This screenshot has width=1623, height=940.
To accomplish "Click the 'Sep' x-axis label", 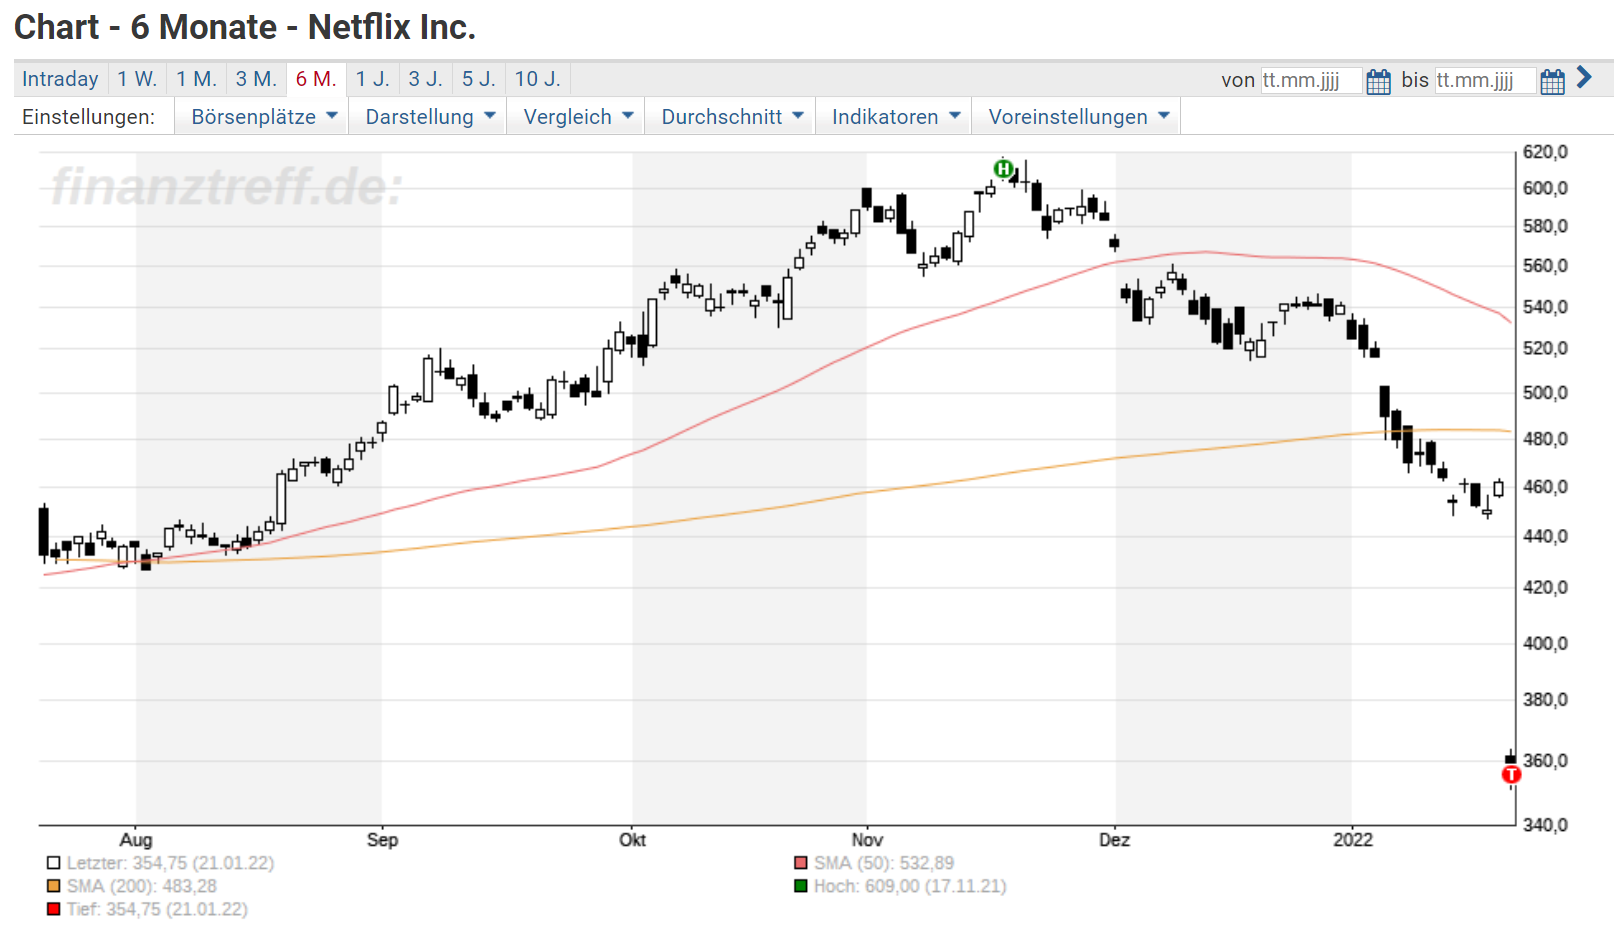I will click(x=382, y=840).
